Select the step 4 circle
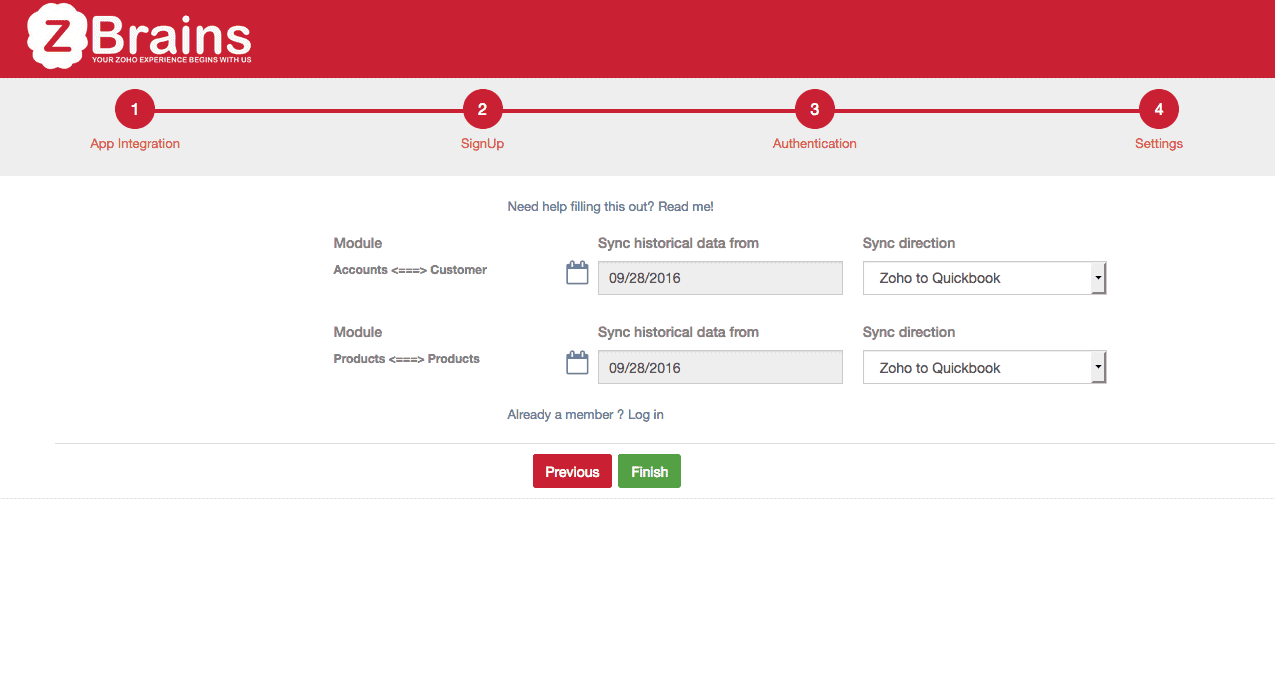Screen dimensions: 1275x676 pos(1158,110)
